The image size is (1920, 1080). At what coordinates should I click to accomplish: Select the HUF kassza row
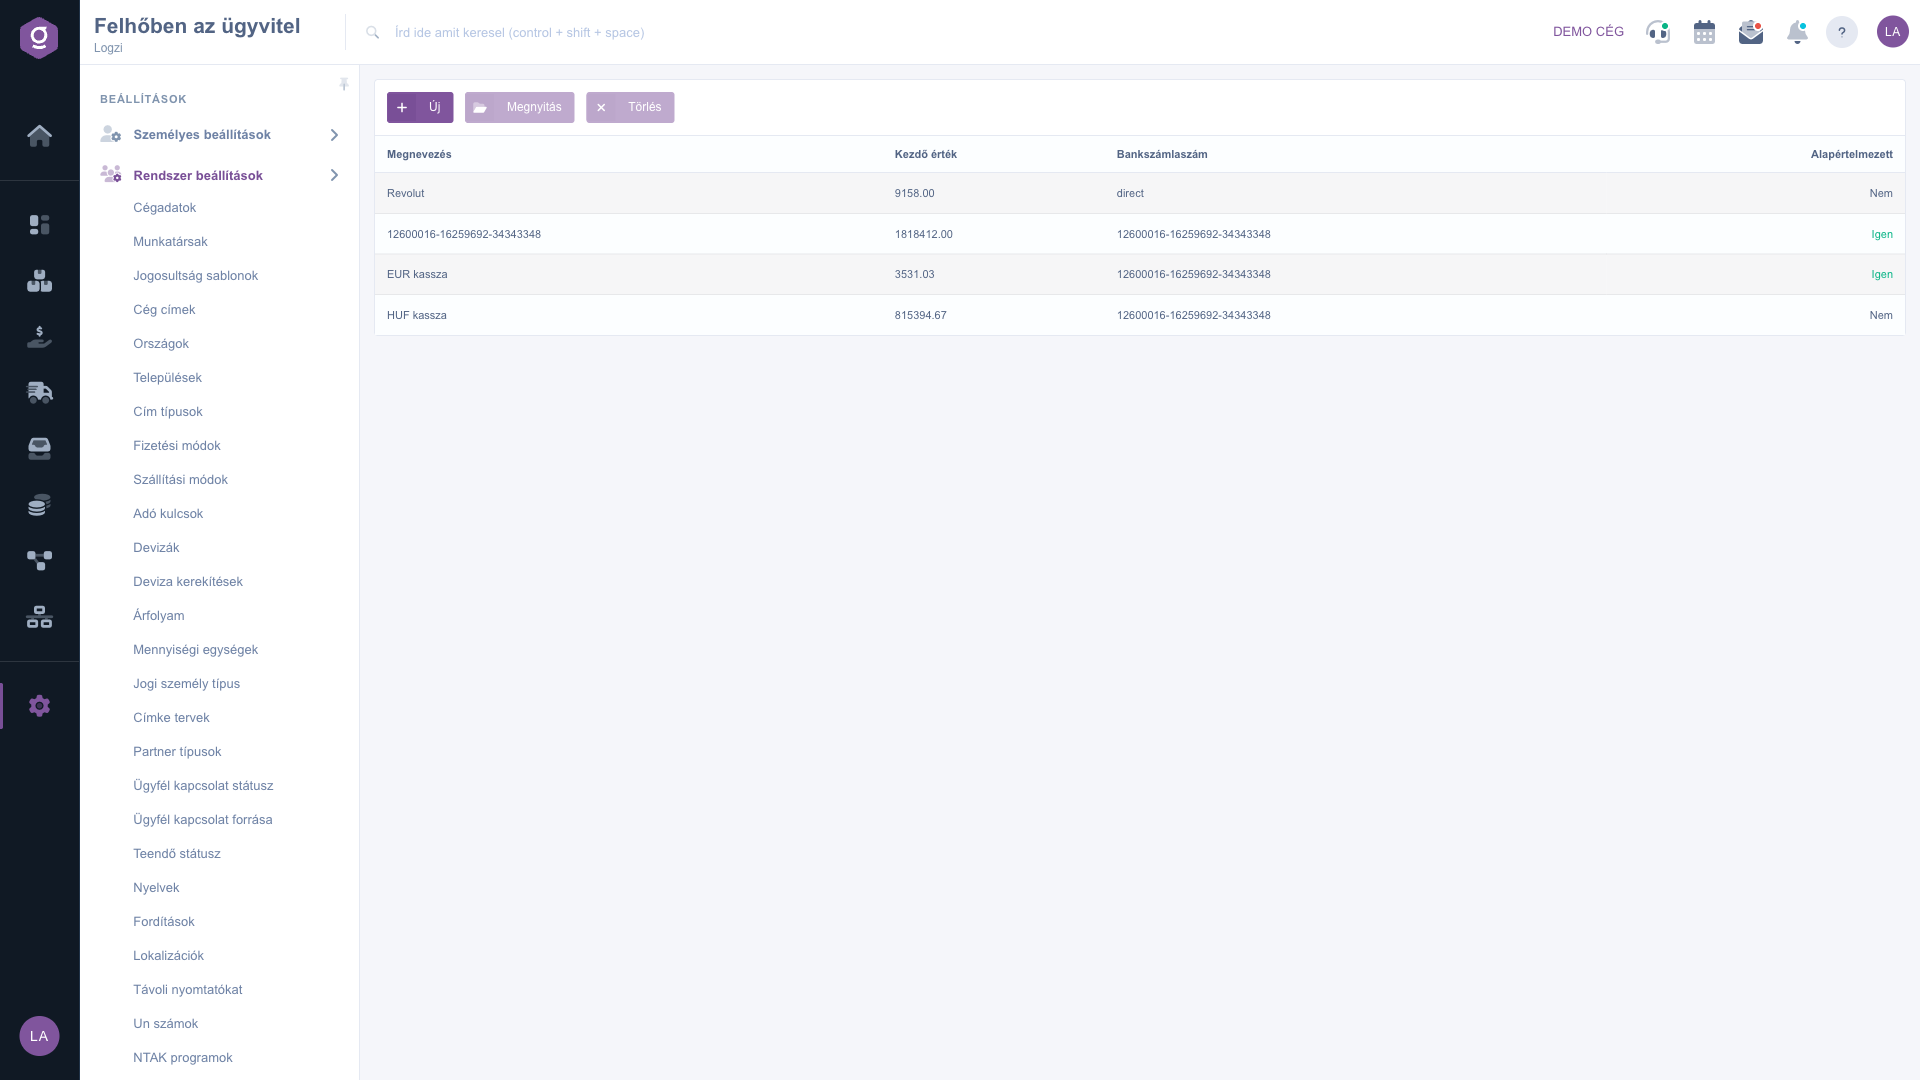[x=1140, y=315]
